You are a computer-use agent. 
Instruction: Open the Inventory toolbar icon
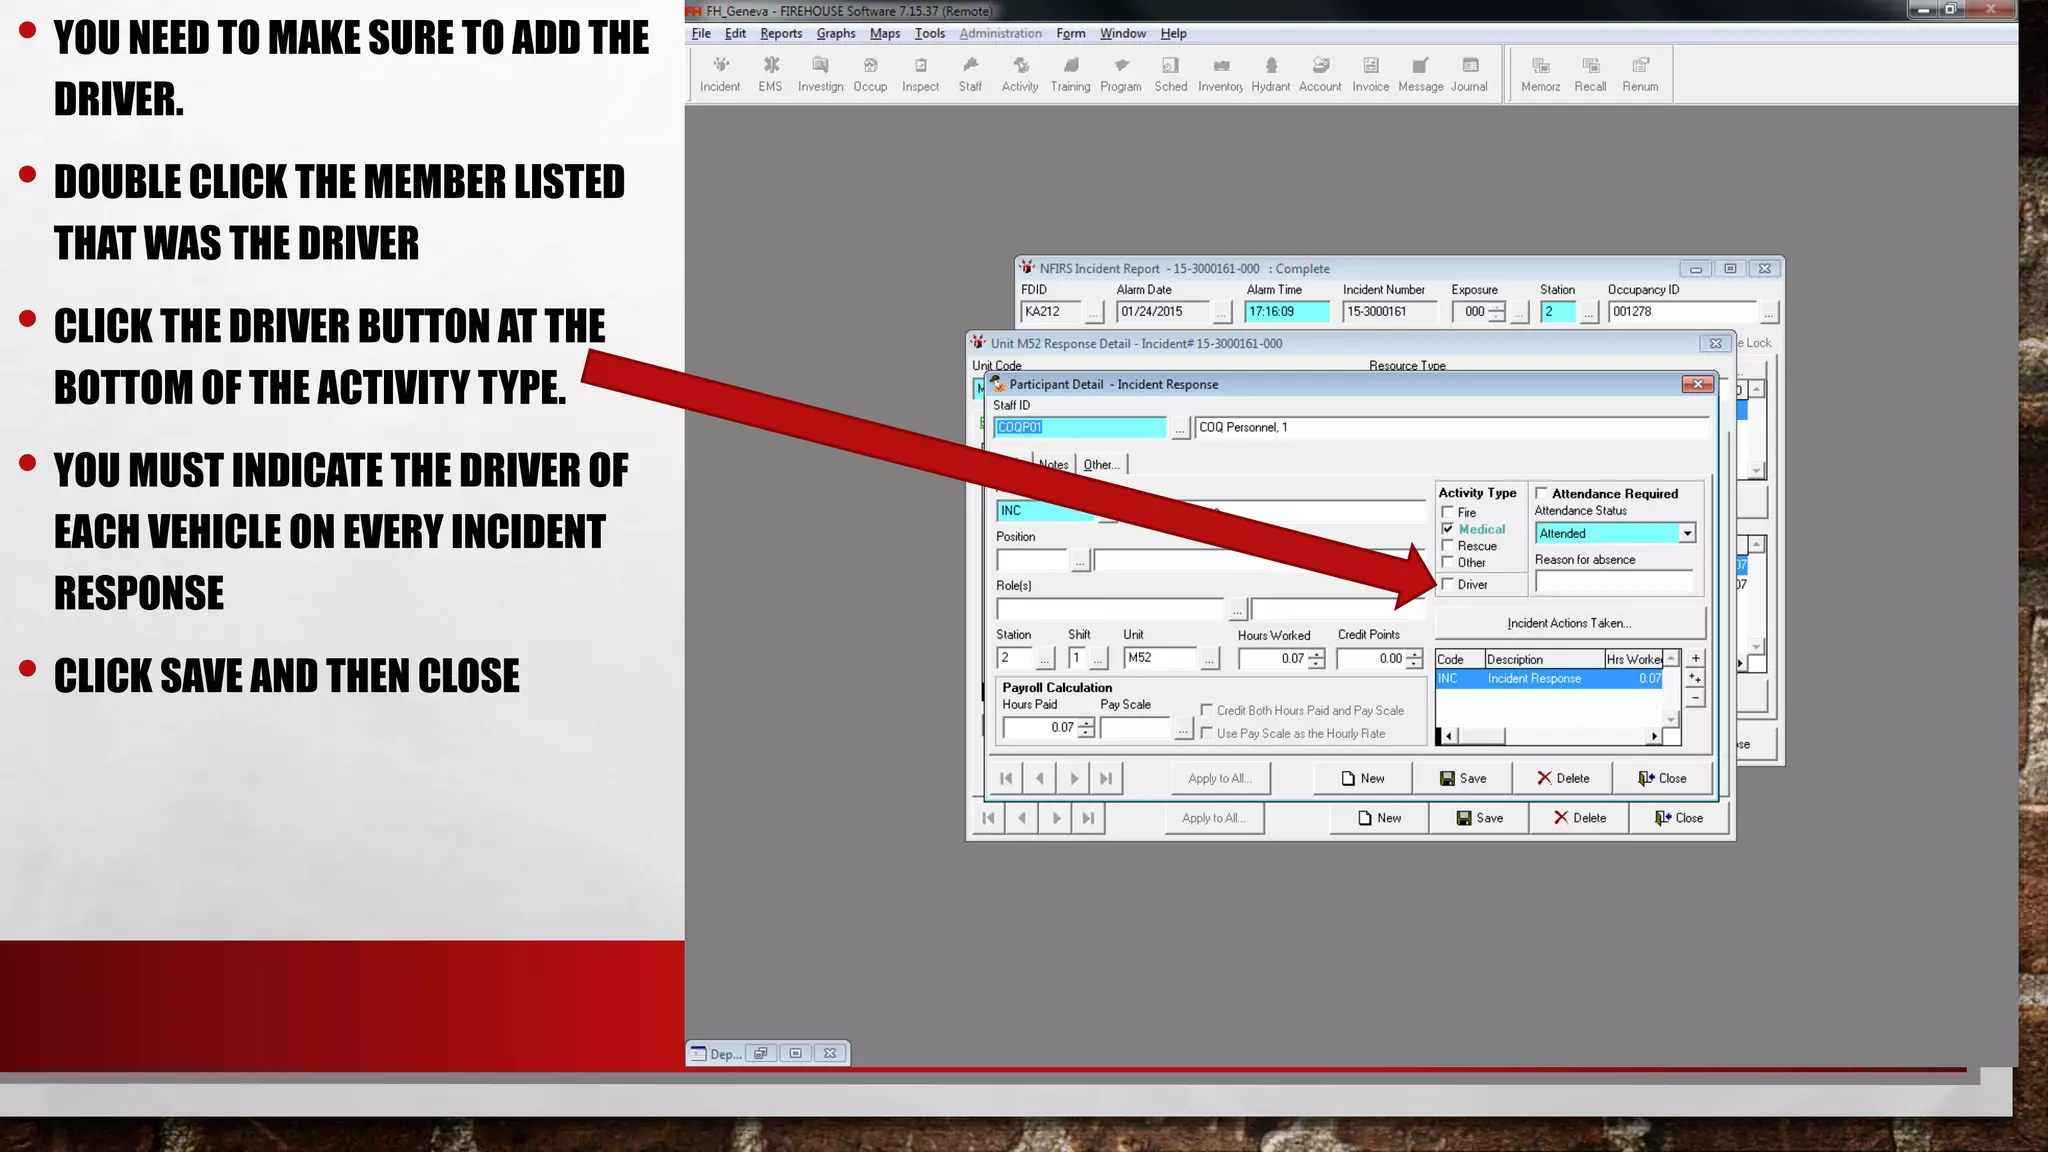[x=1220, y=73]
